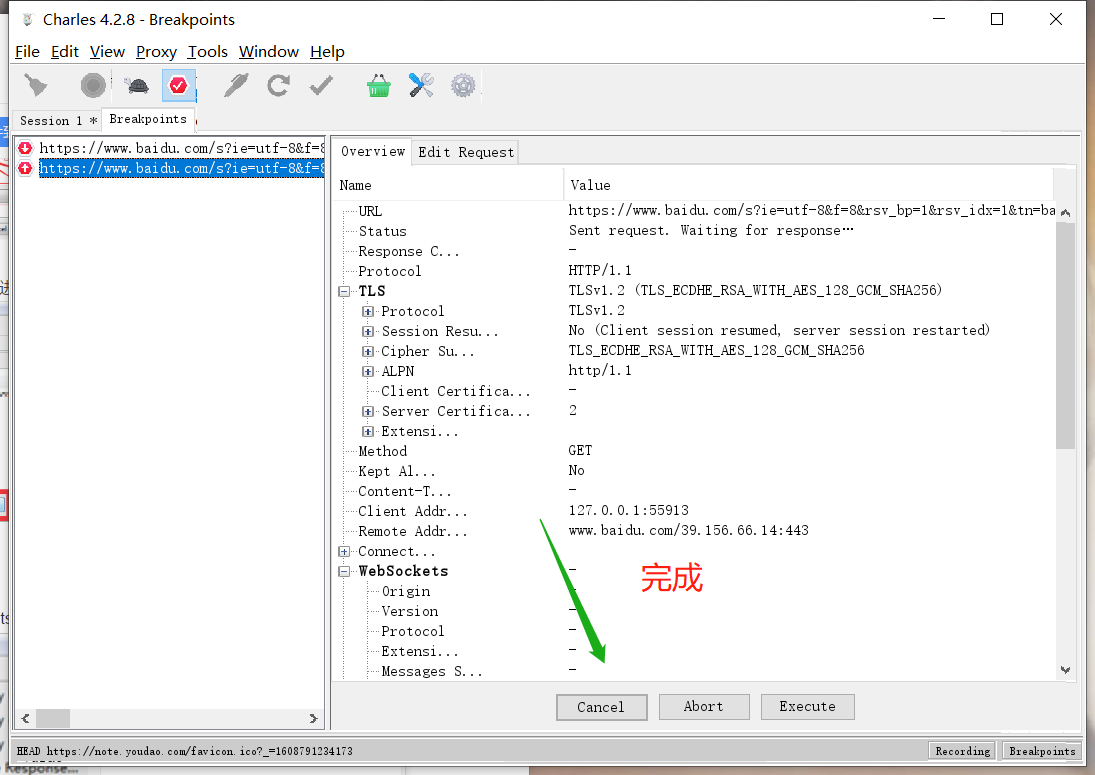Switch to the Breakpoints tab
The width and height of the screenshot is (1095, 775).
[x=148, y=119]
